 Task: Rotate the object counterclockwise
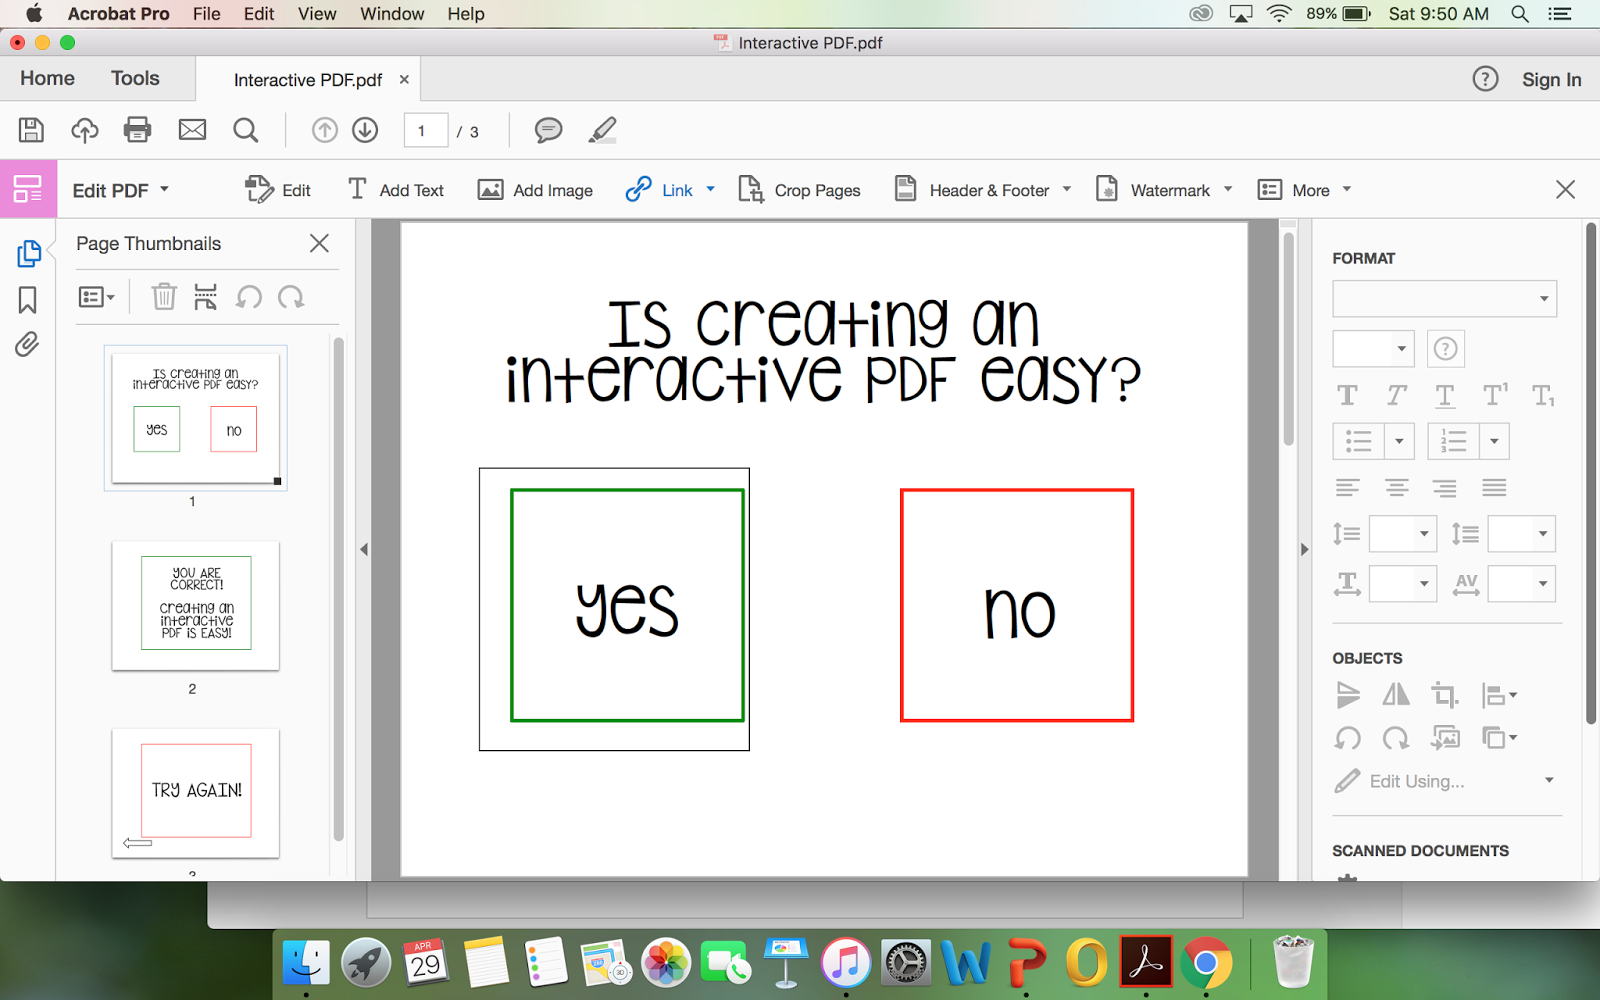pos(1347,738)
